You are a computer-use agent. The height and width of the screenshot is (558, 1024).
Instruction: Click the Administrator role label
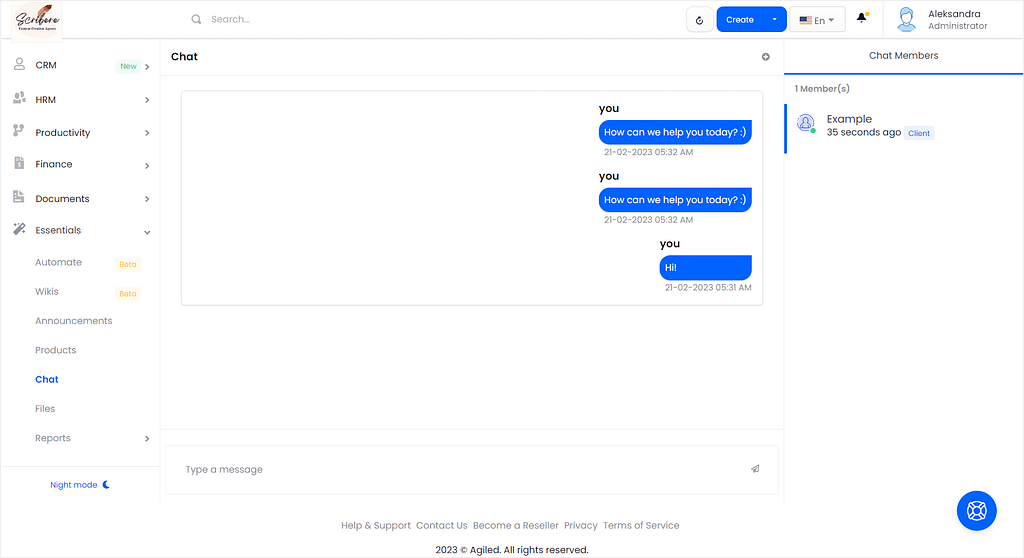957,26
